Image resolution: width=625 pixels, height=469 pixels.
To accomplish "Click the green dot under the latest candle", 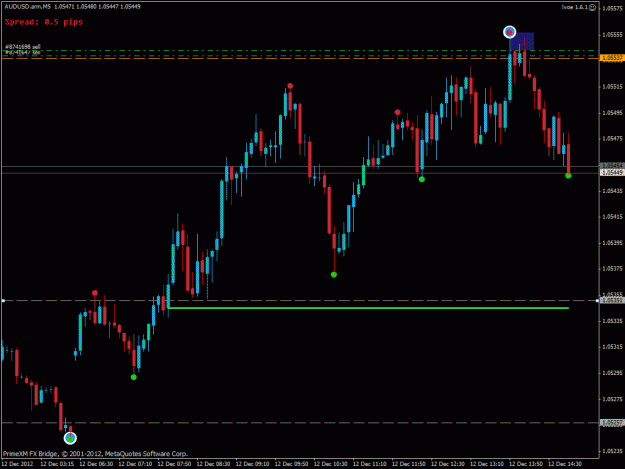I will [x=568, y=176].
